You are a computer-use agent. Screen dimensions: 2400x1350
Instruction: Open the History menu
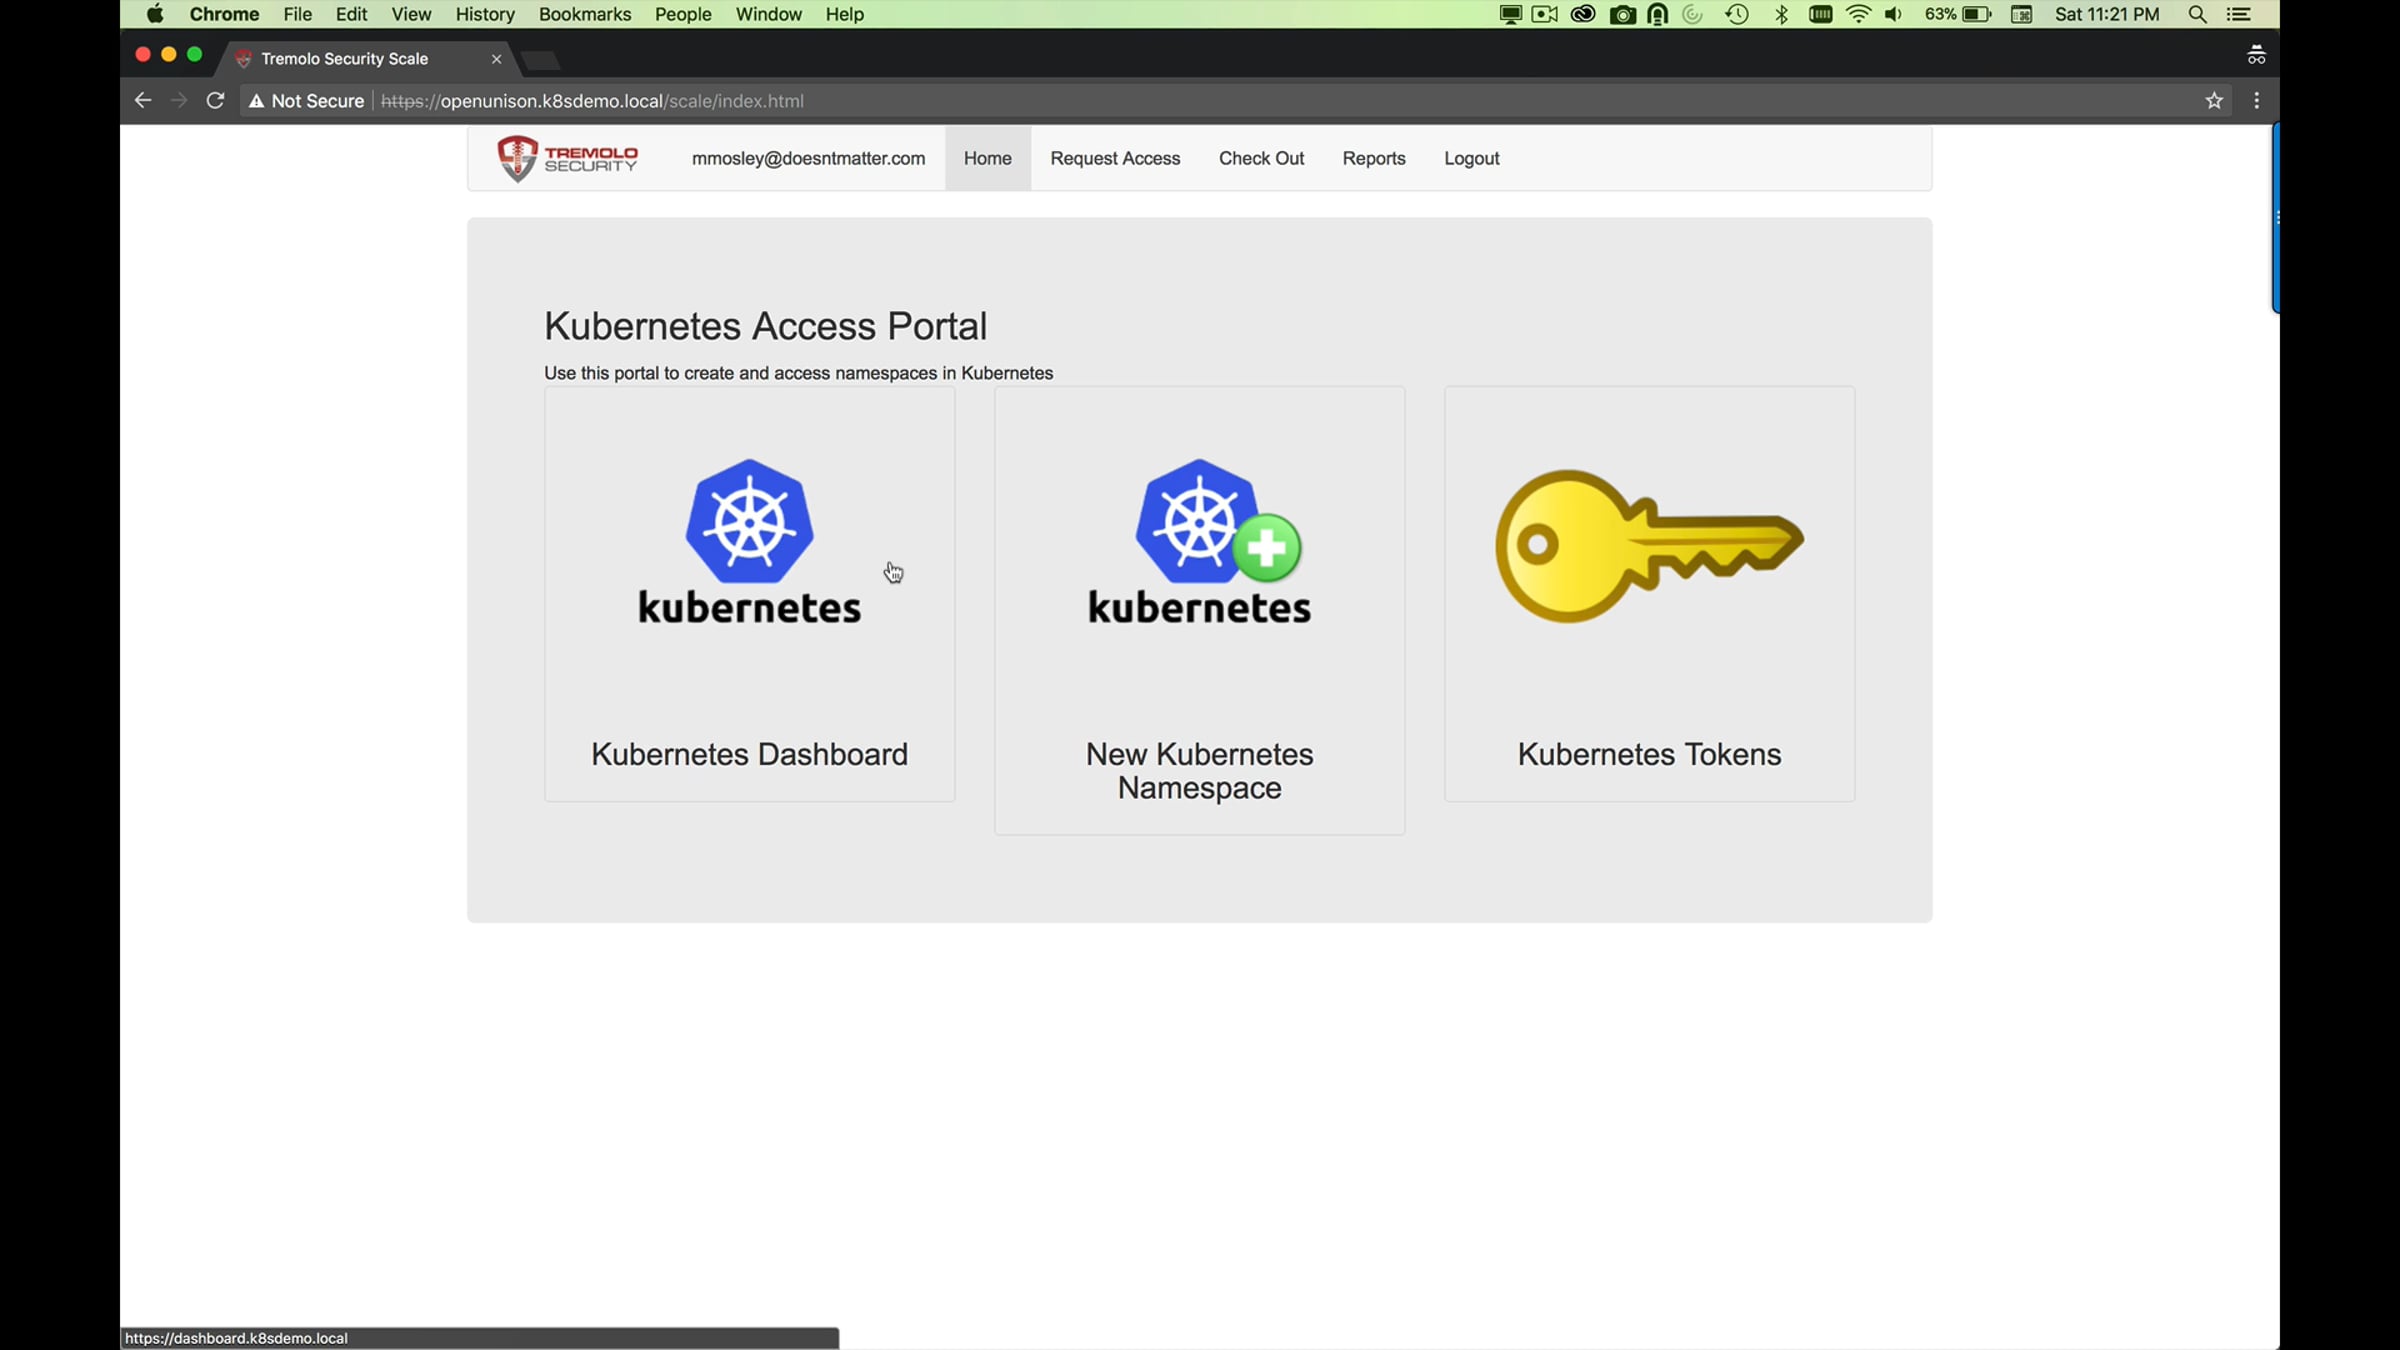click(485, 14)
